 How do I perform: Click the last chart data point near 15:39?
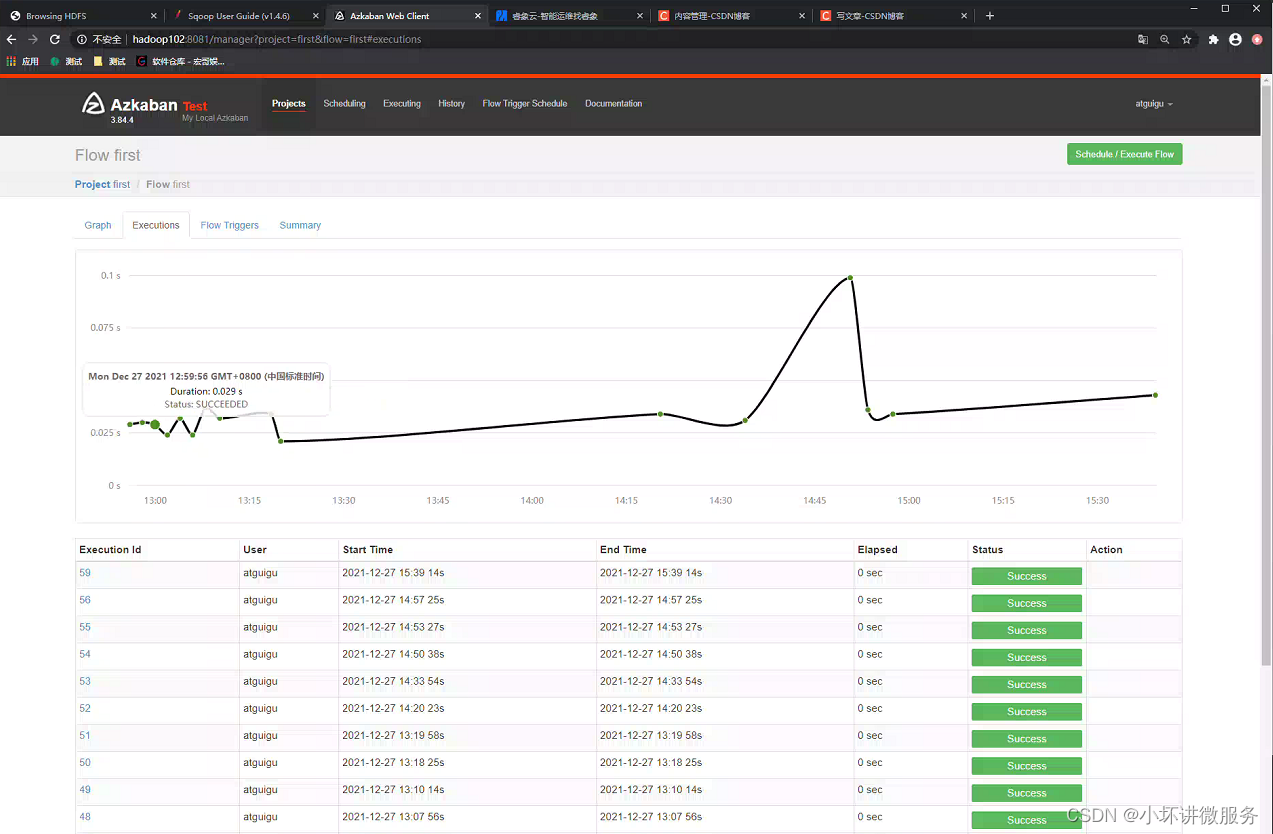1155,395
